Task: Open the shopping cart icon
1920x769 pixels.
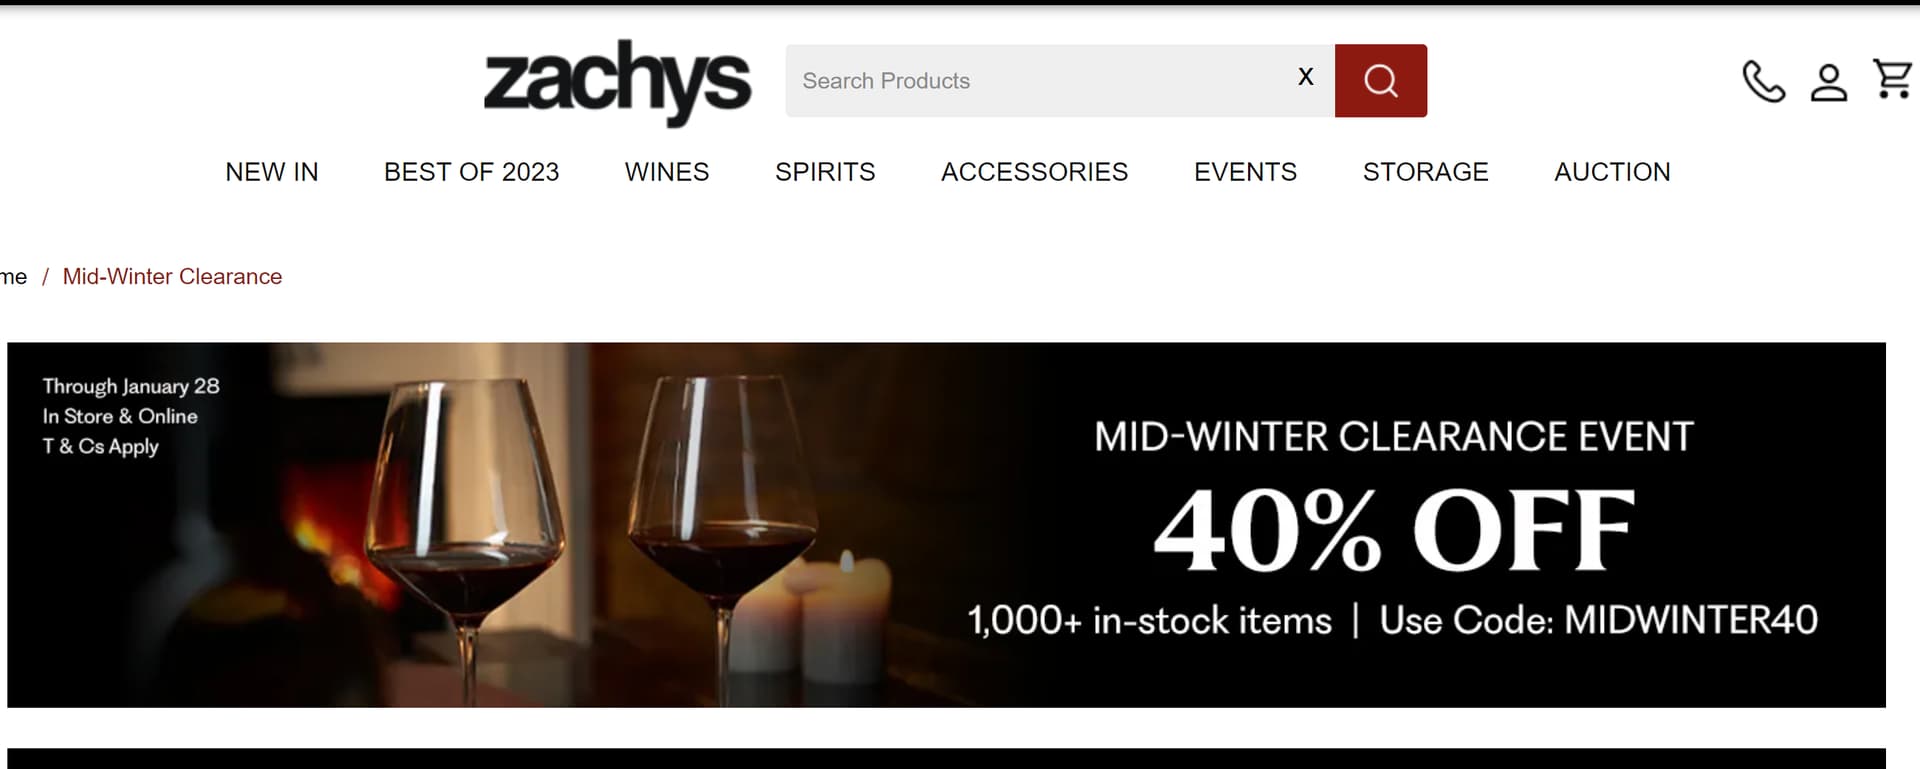Action: point(1893,79)
